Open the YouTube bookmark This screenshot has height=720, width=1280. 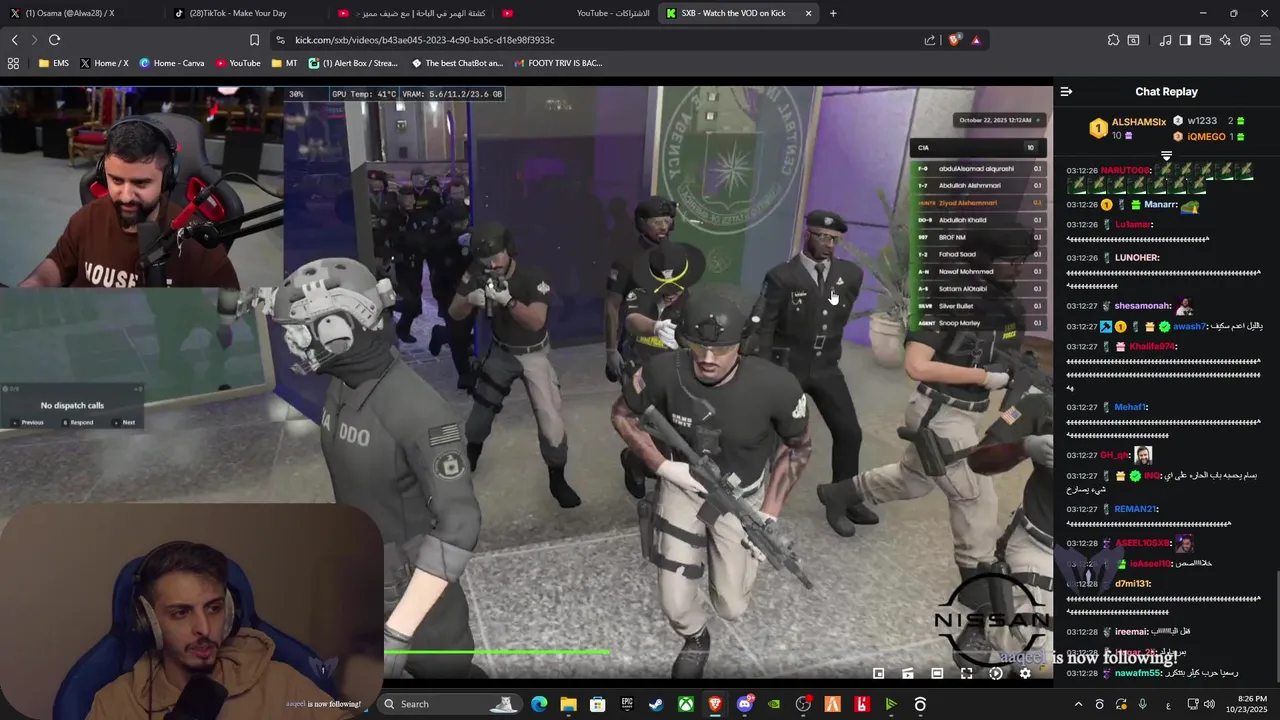238,63
